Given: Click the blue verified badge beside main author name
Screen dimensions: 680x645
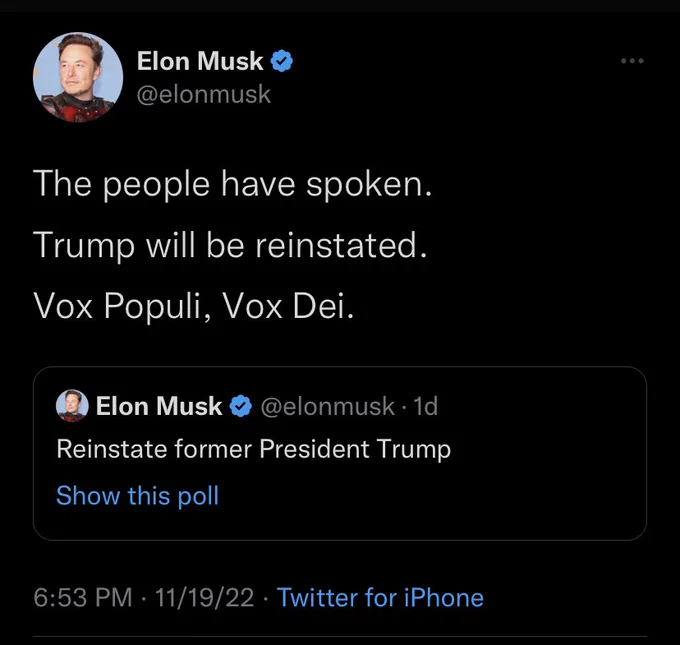Looking at the screenshot, I should coord(282,61).
